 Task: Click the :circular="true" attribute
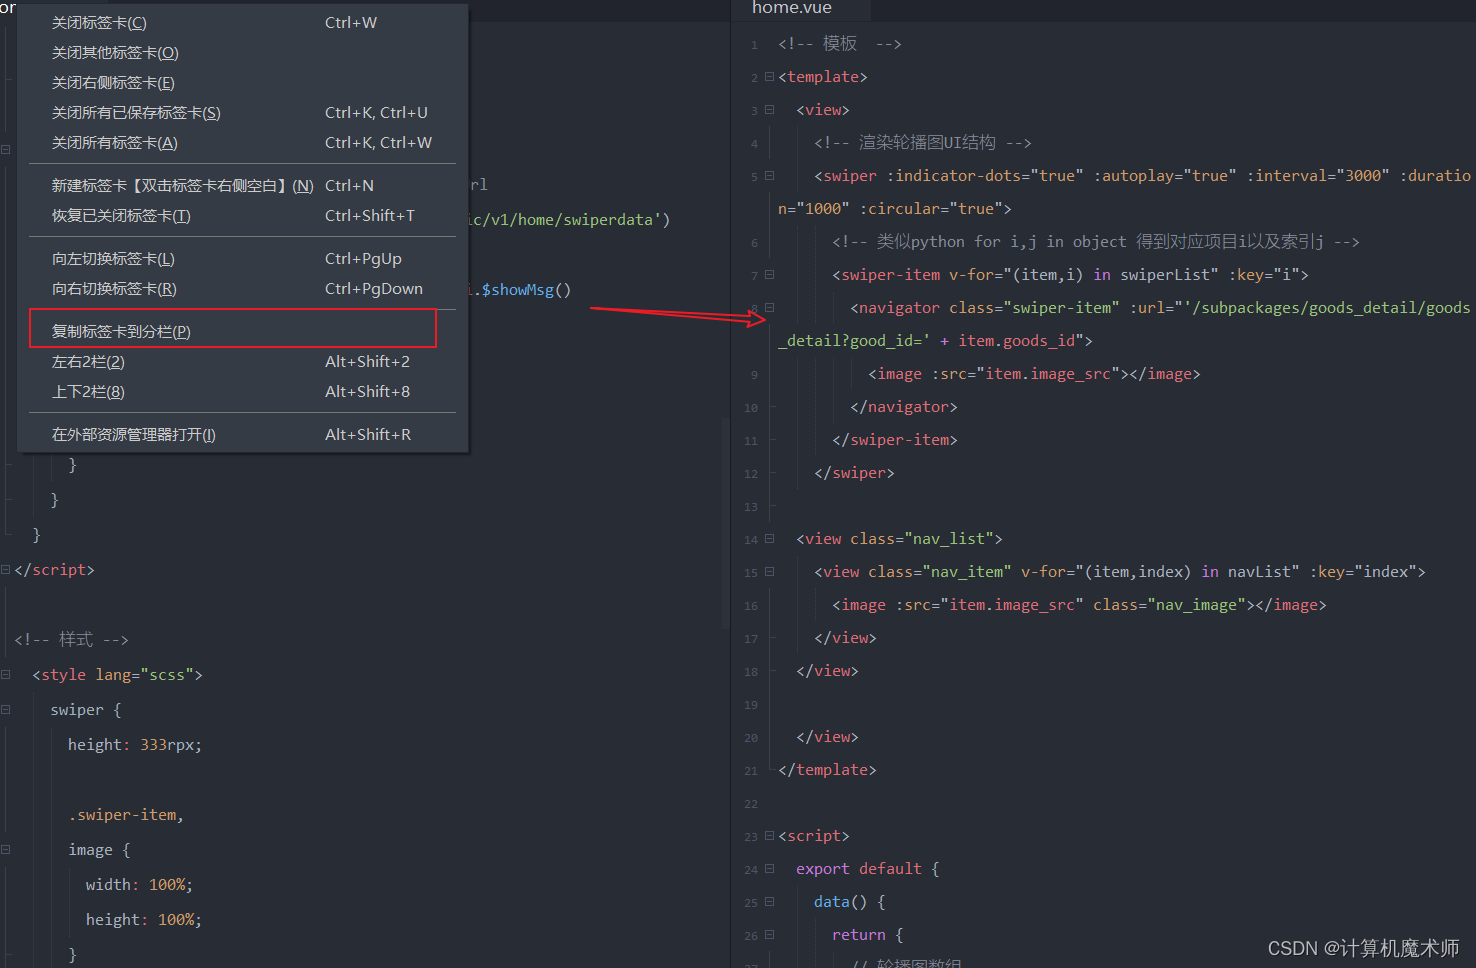(x=930, y=208)
